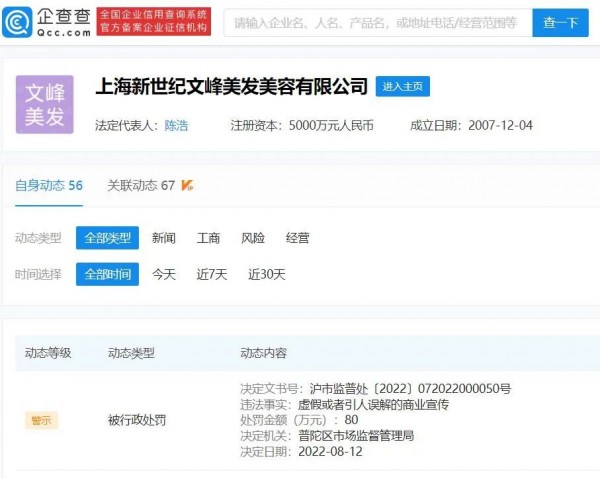Click the company name title 上海新世纪文峰美发美容有限公司
Viewport: 600px width, 479px height.
[232, 86]
